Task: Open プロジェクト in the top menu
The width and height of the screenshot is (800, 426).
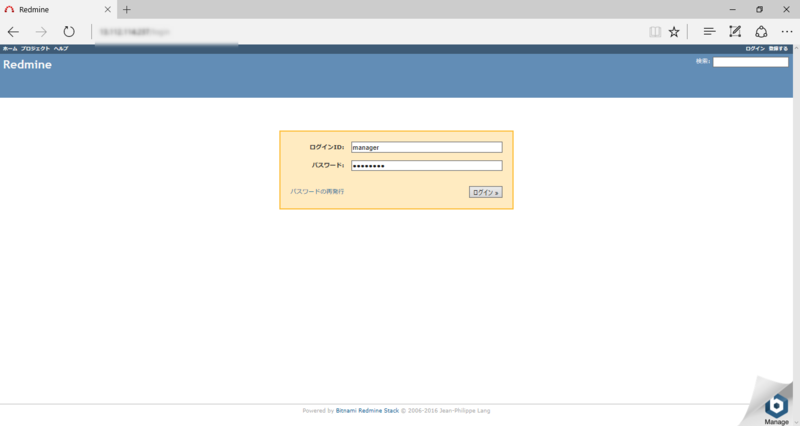Action: [35, 48]
